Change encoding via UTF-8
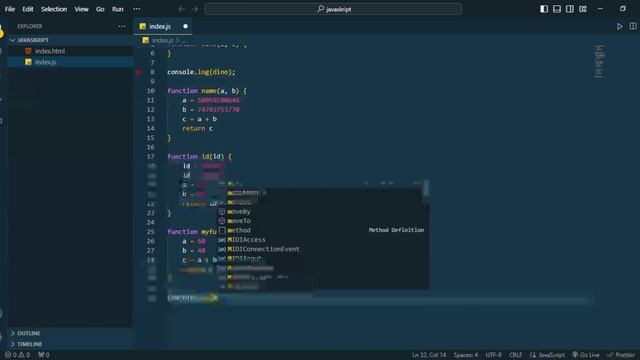Image resolution: width=640 pixels, height=360 pixels. pyautogui.click(x=493, y=355)
